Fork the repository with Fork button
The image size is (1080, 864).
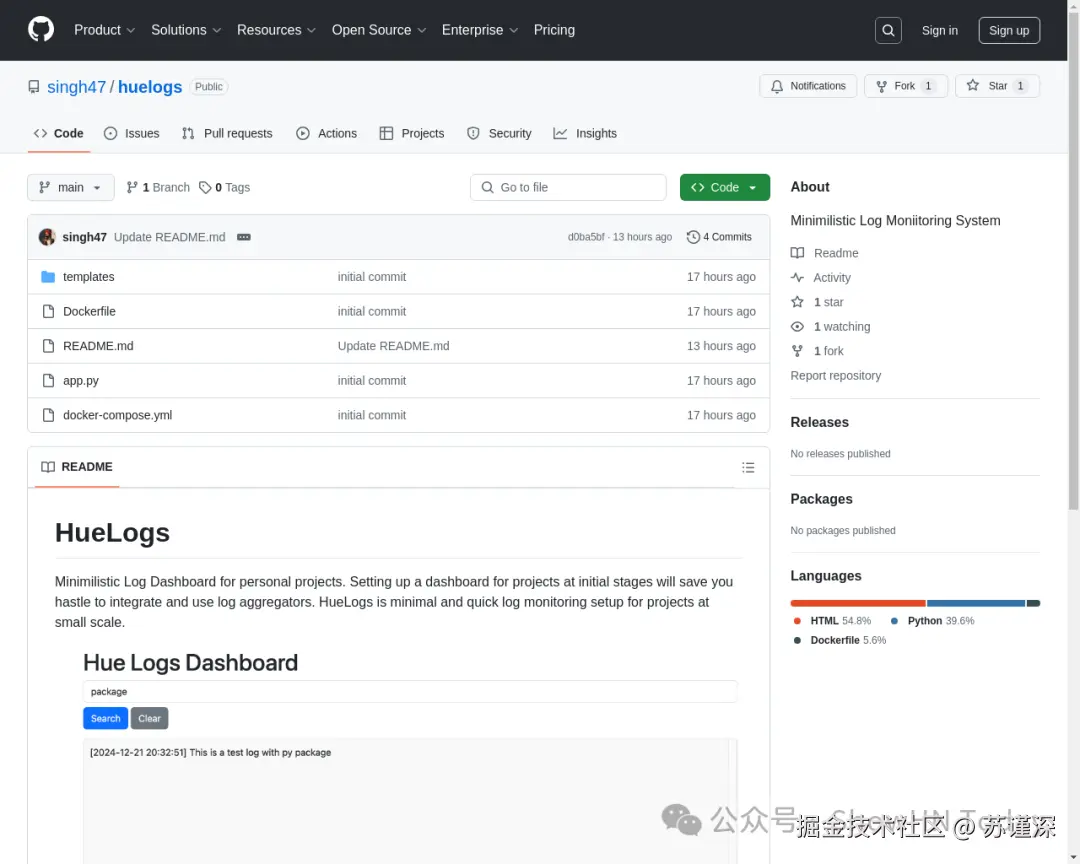pos(906,86)
